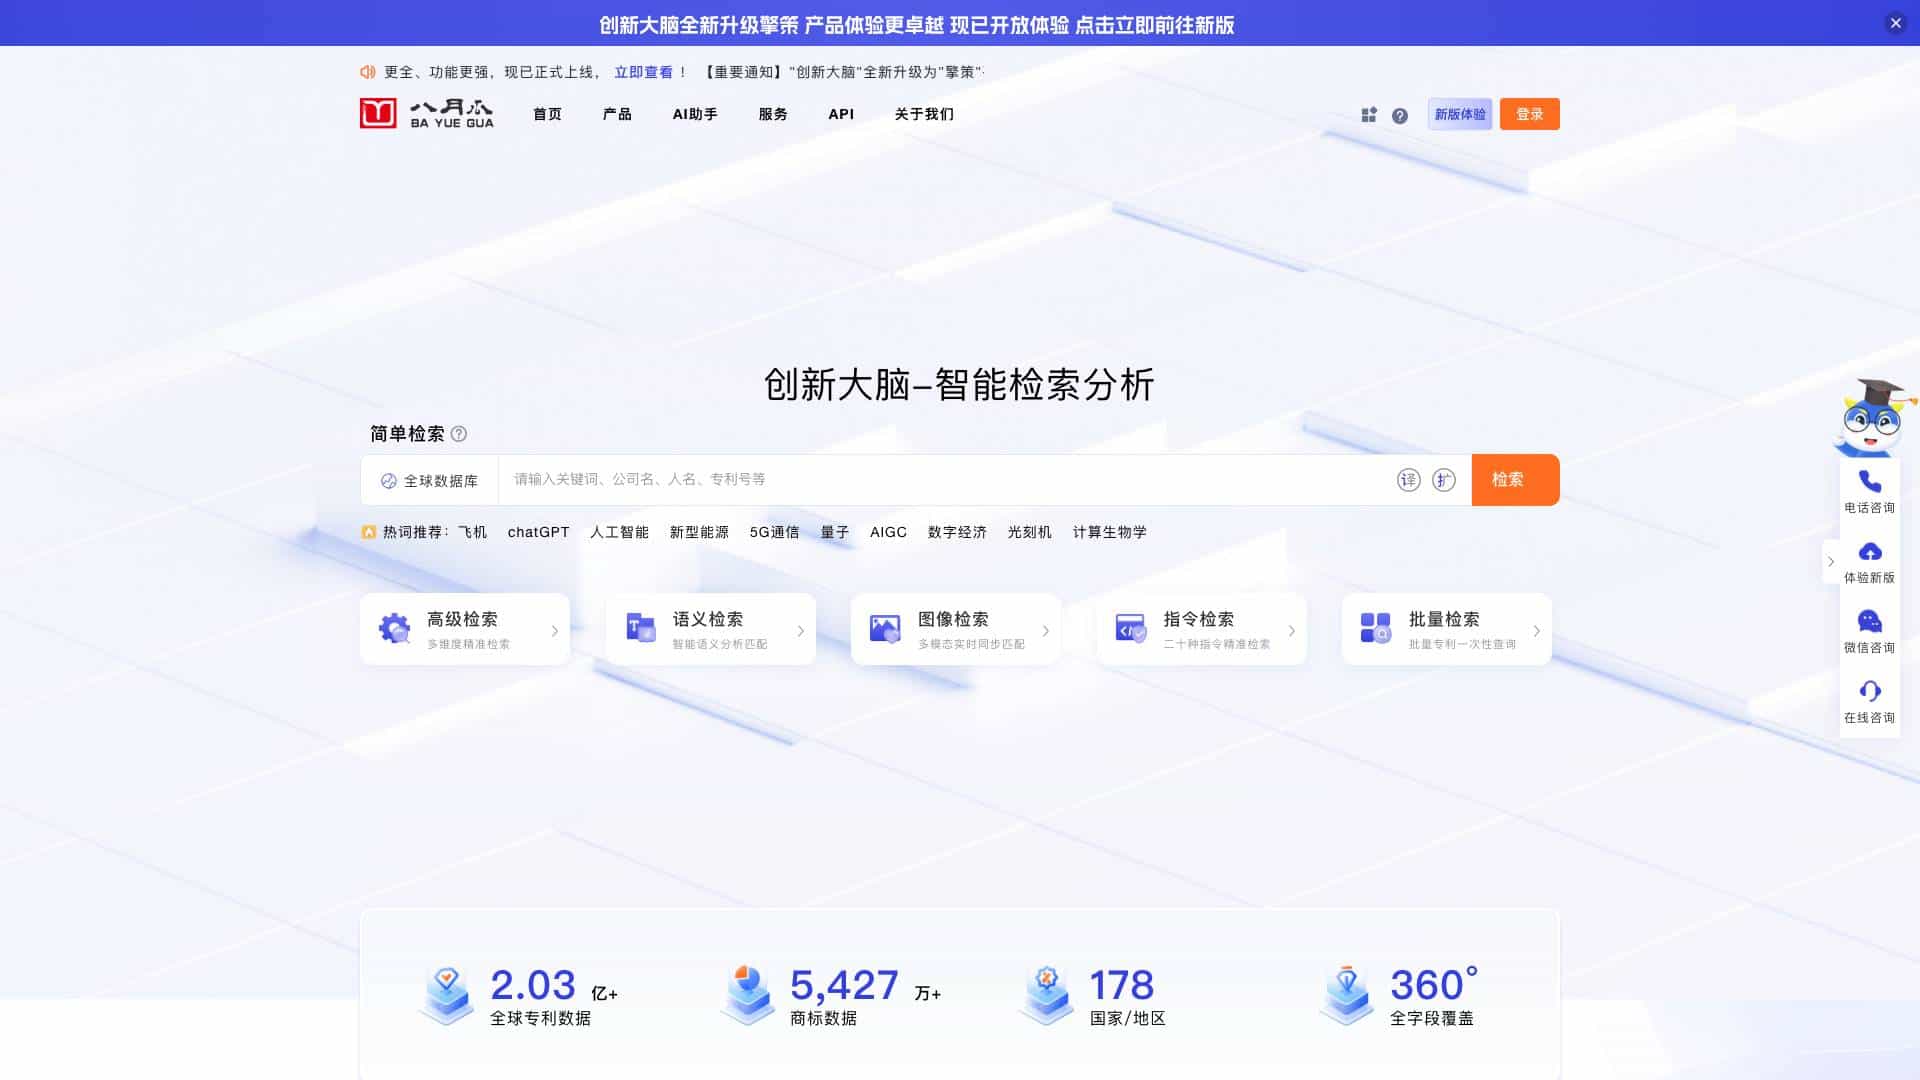Select the hot word chatGPT
The image size is (1920, 1080).
(538, 532)
